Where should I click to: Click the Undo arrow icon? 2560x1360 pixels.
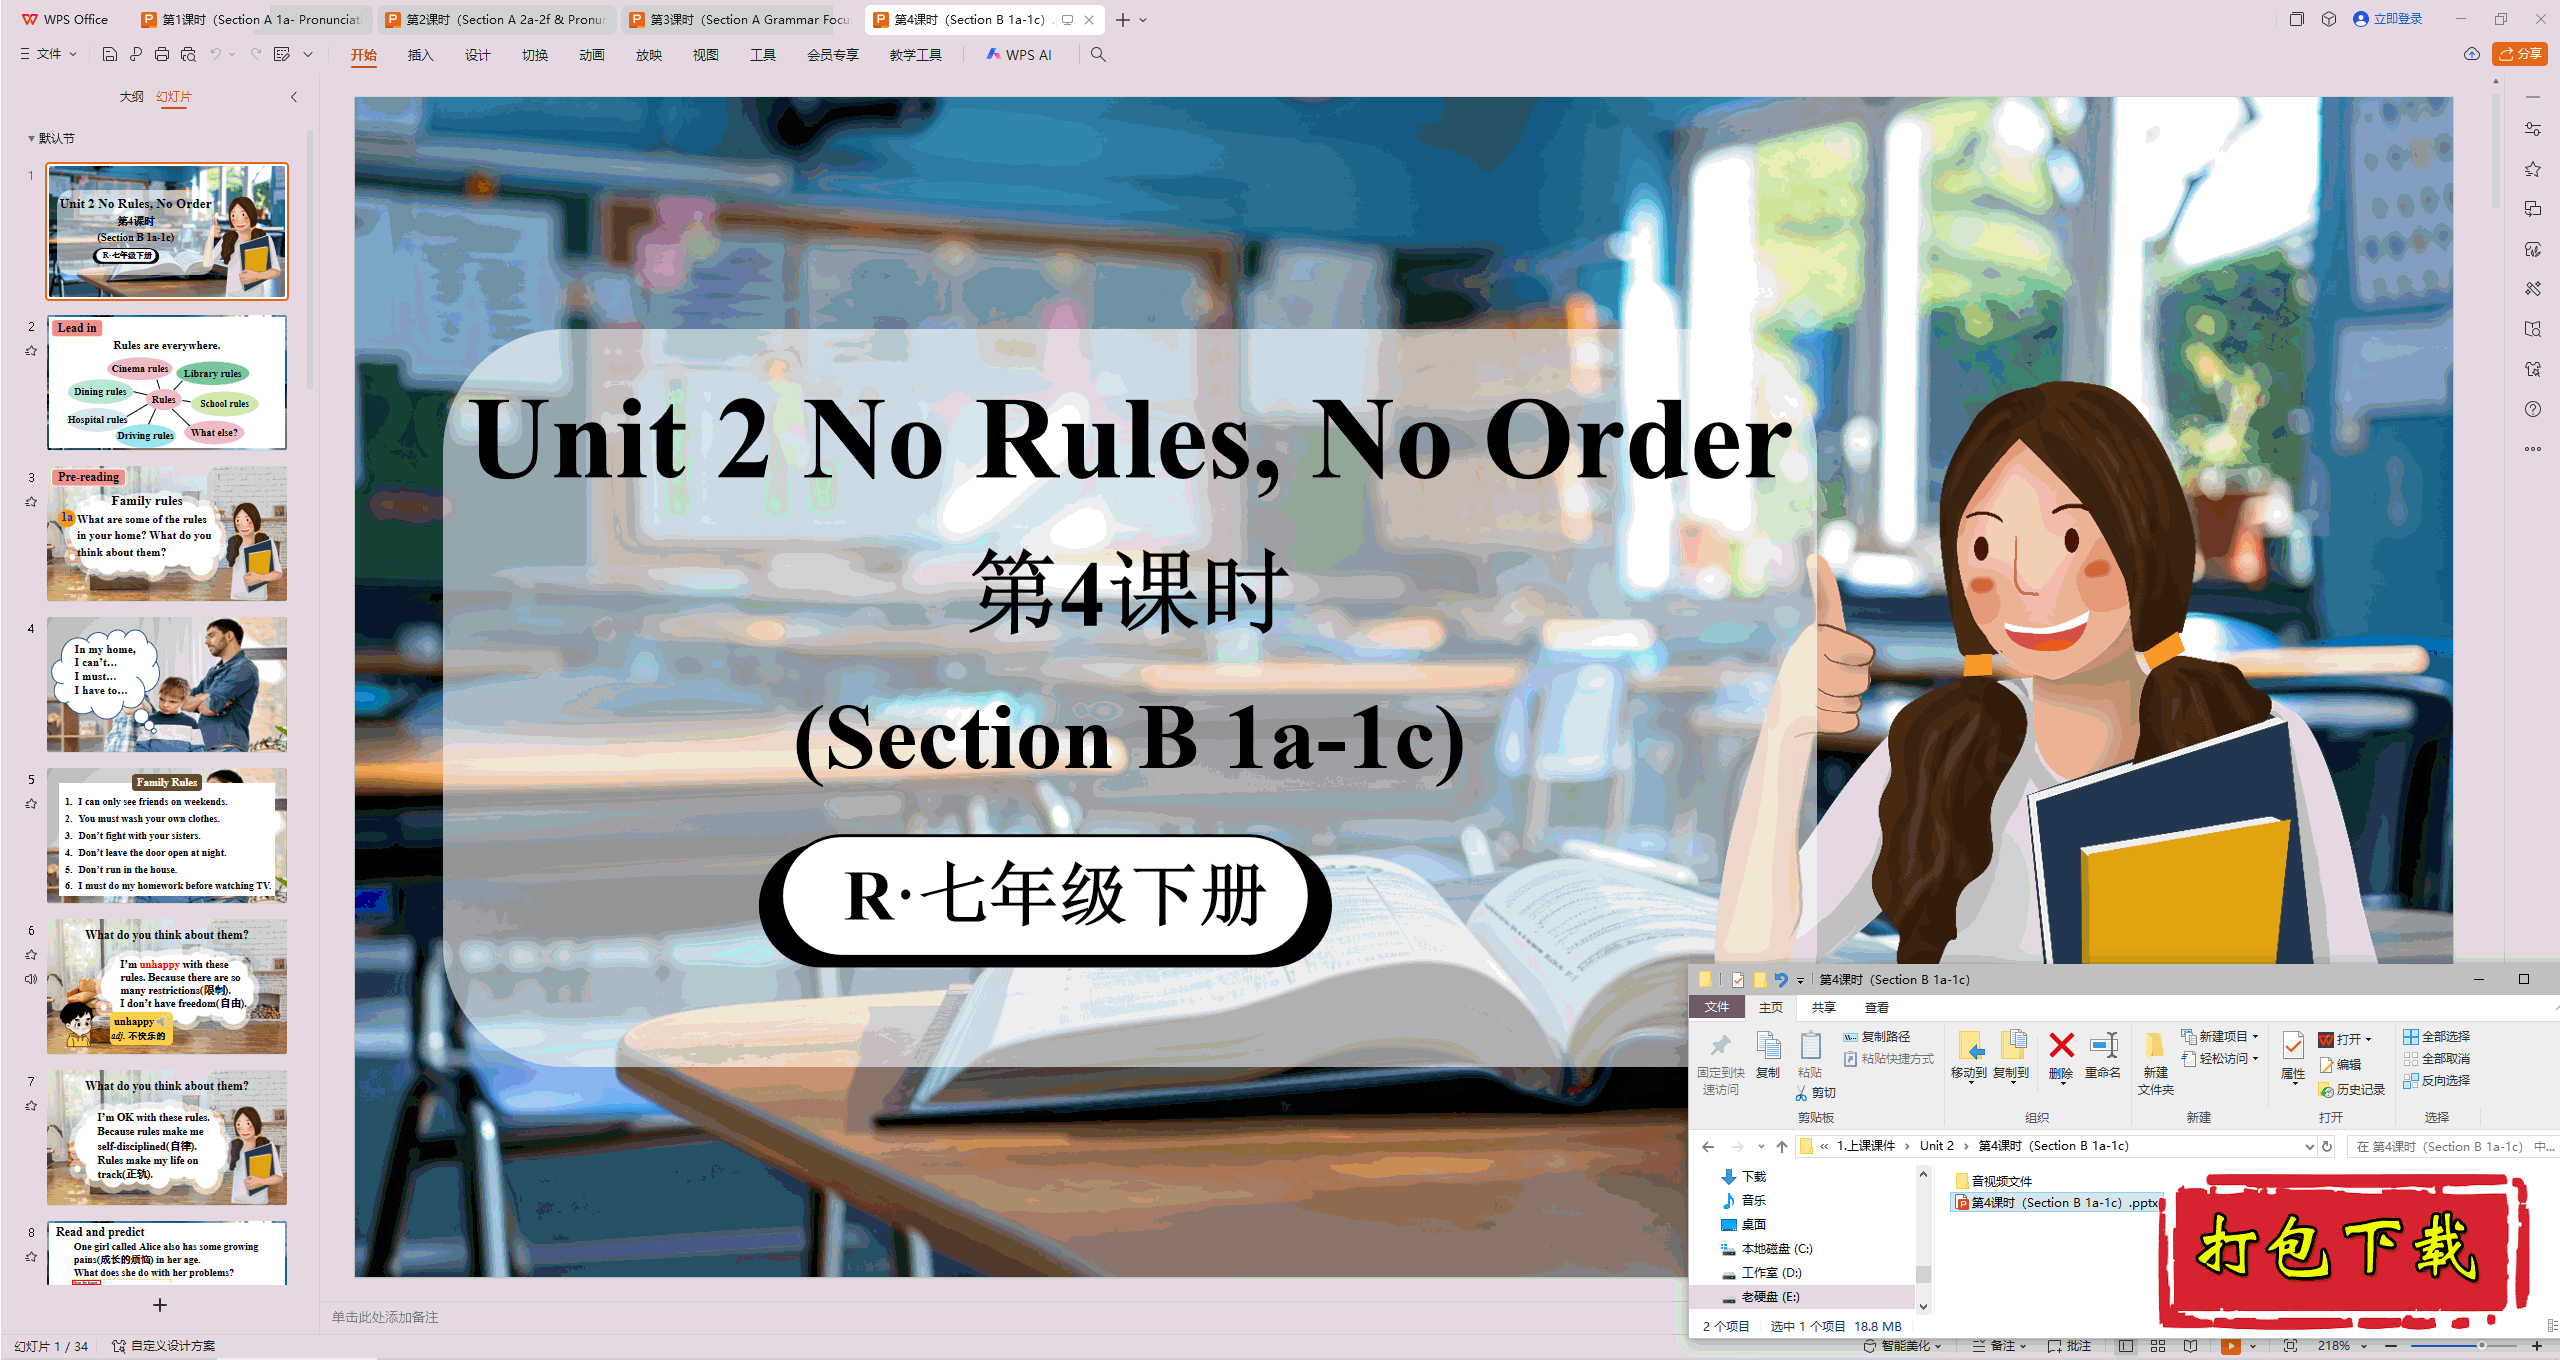click(x=215, y=55)
